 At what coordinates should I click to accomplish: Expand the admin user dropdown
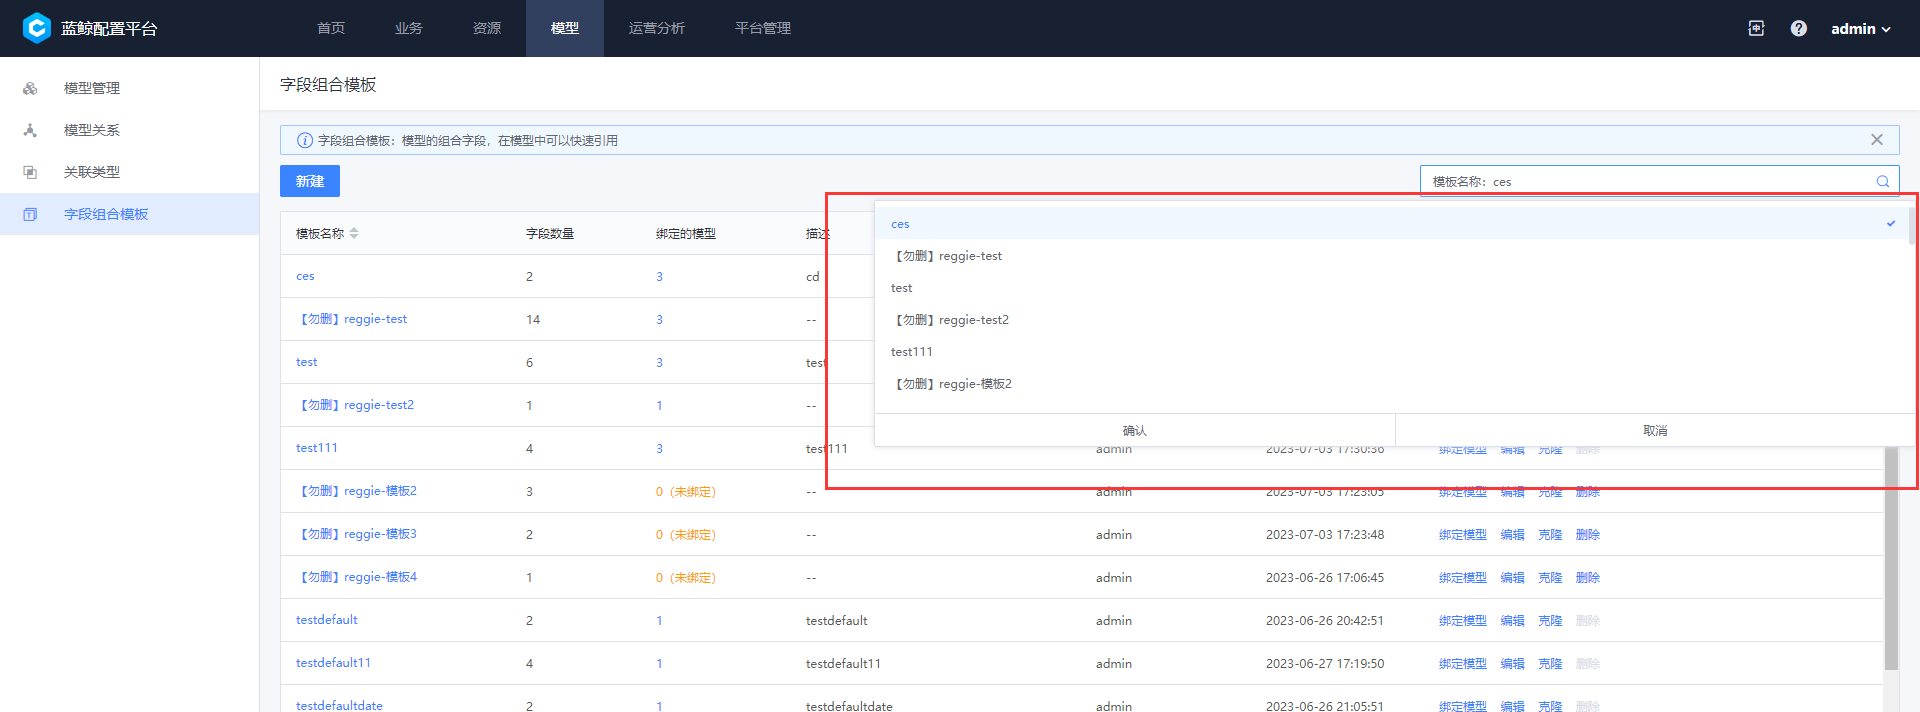(1861, 29)
